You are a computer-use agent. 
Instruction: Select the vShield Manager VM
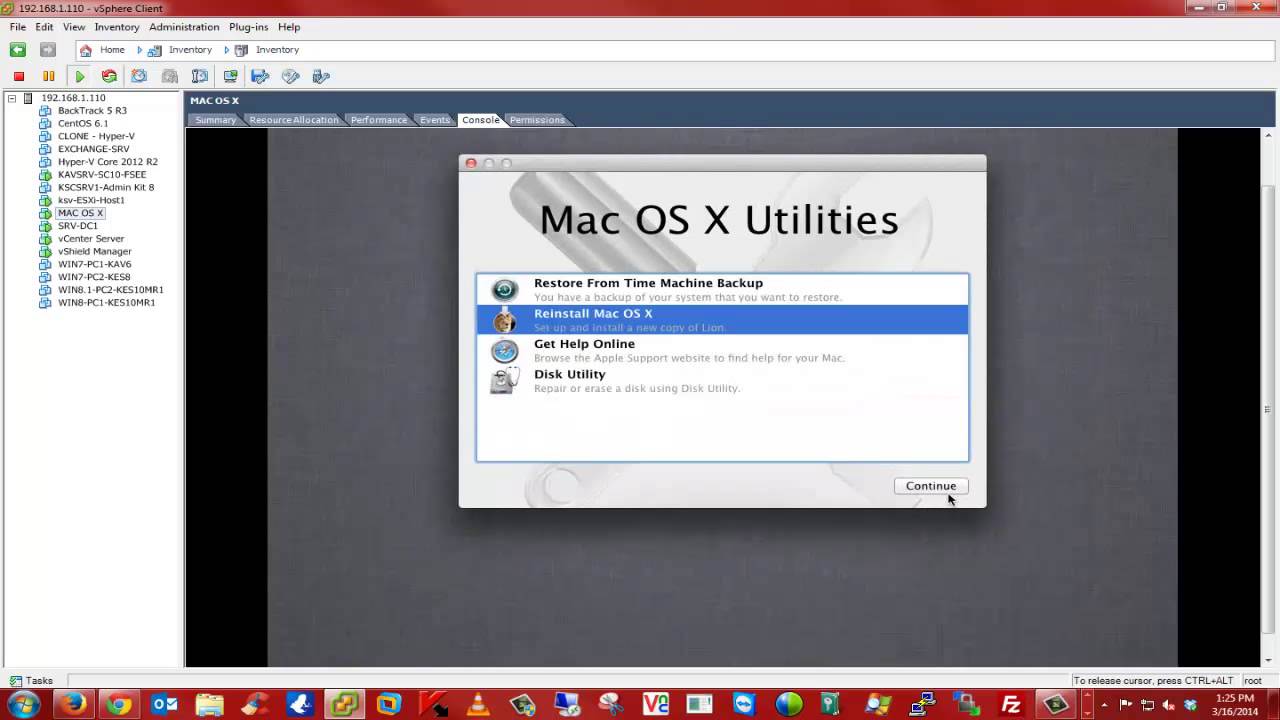94,251
